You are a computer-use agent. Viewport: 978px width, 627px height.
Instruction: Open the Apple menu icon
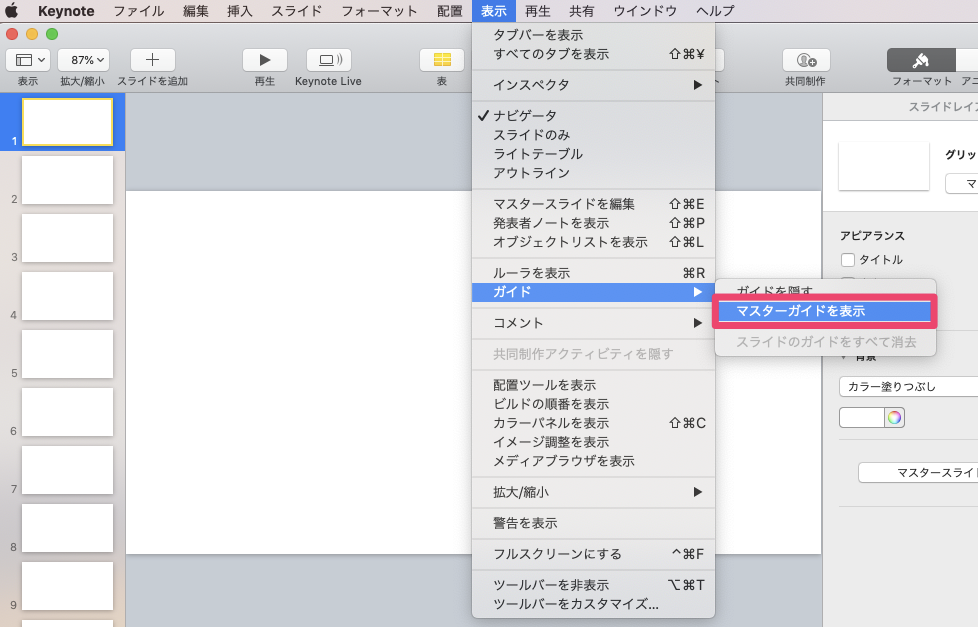[14, 11]
